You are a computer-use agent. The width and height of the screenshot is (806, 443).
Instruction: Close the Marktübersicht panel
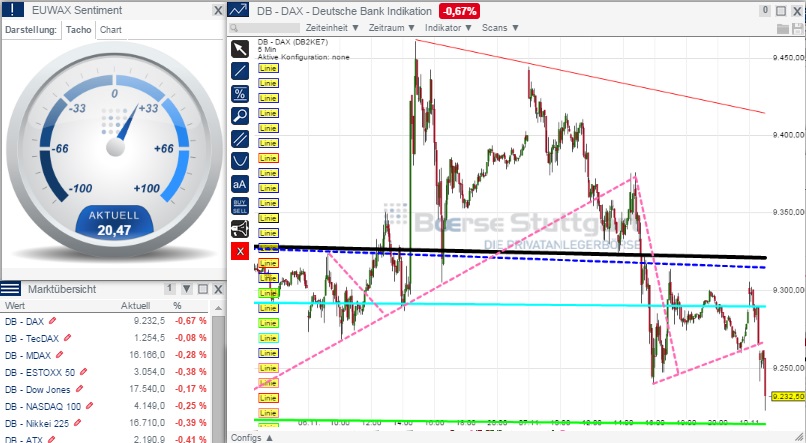(x=218, y=289)
